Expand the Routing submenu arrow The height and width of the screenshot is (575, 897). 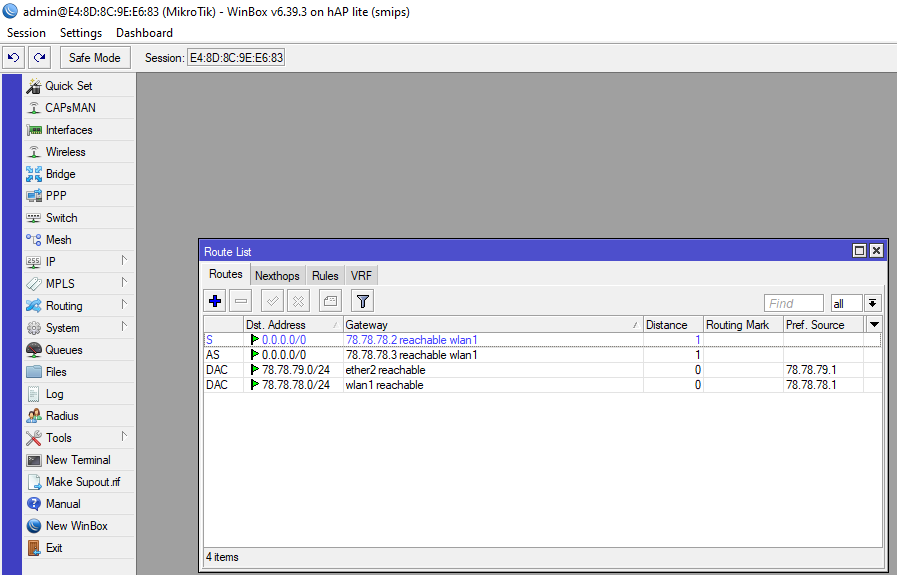click(124, 304)
